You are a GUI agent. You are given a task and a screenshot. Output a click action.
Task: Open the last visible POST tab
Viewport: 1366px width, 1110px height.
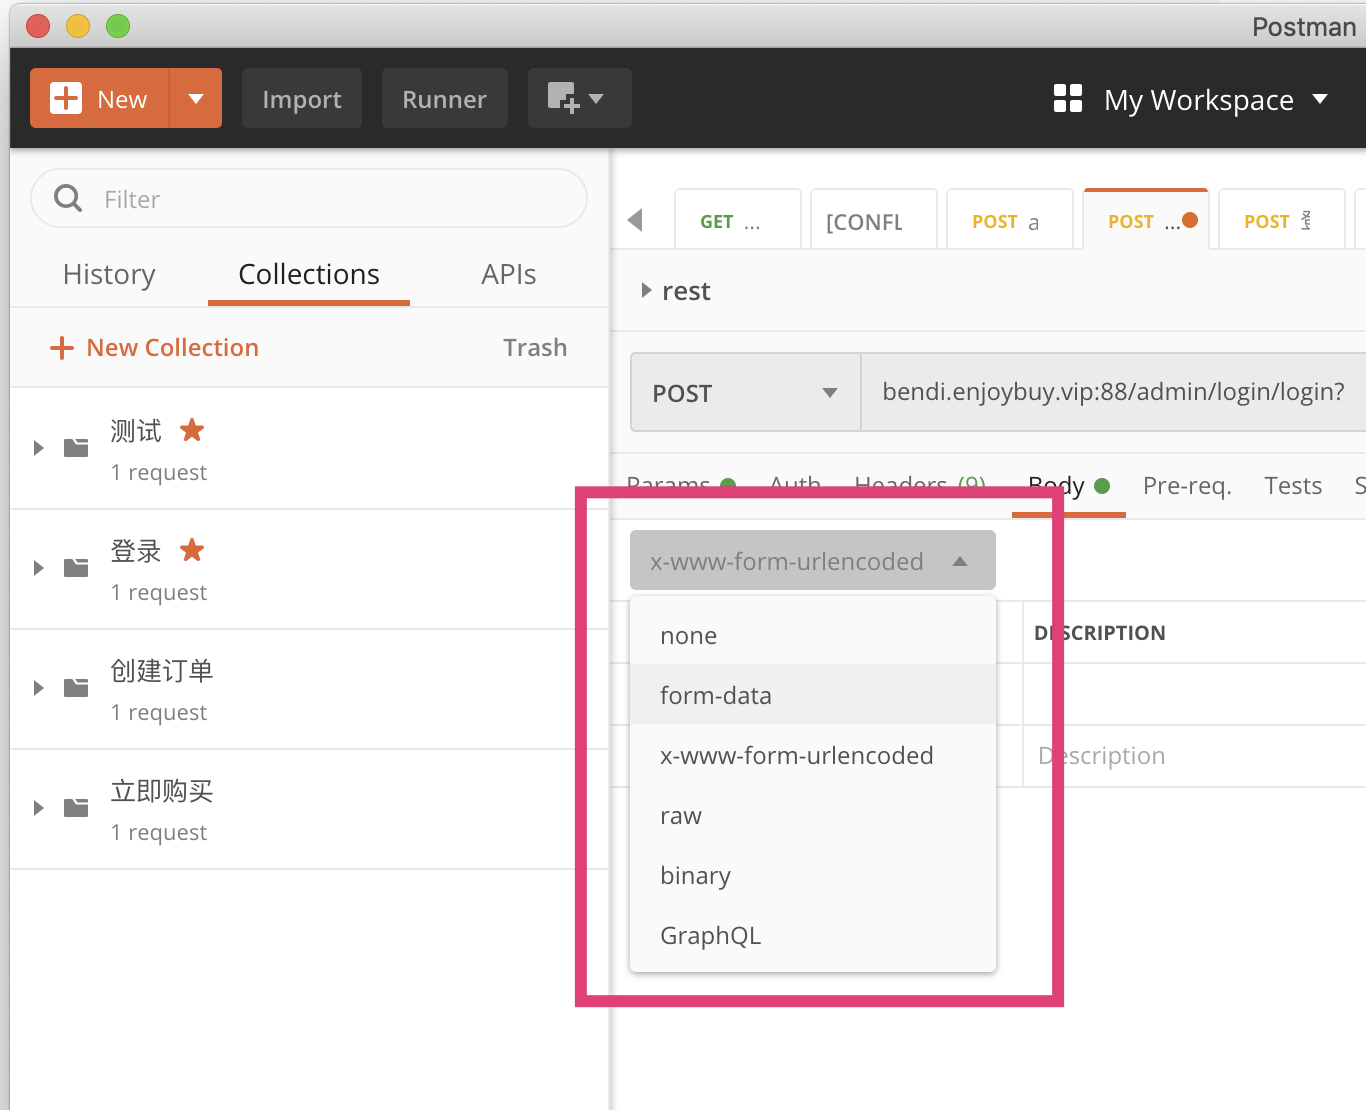(x=1282, y=220)
